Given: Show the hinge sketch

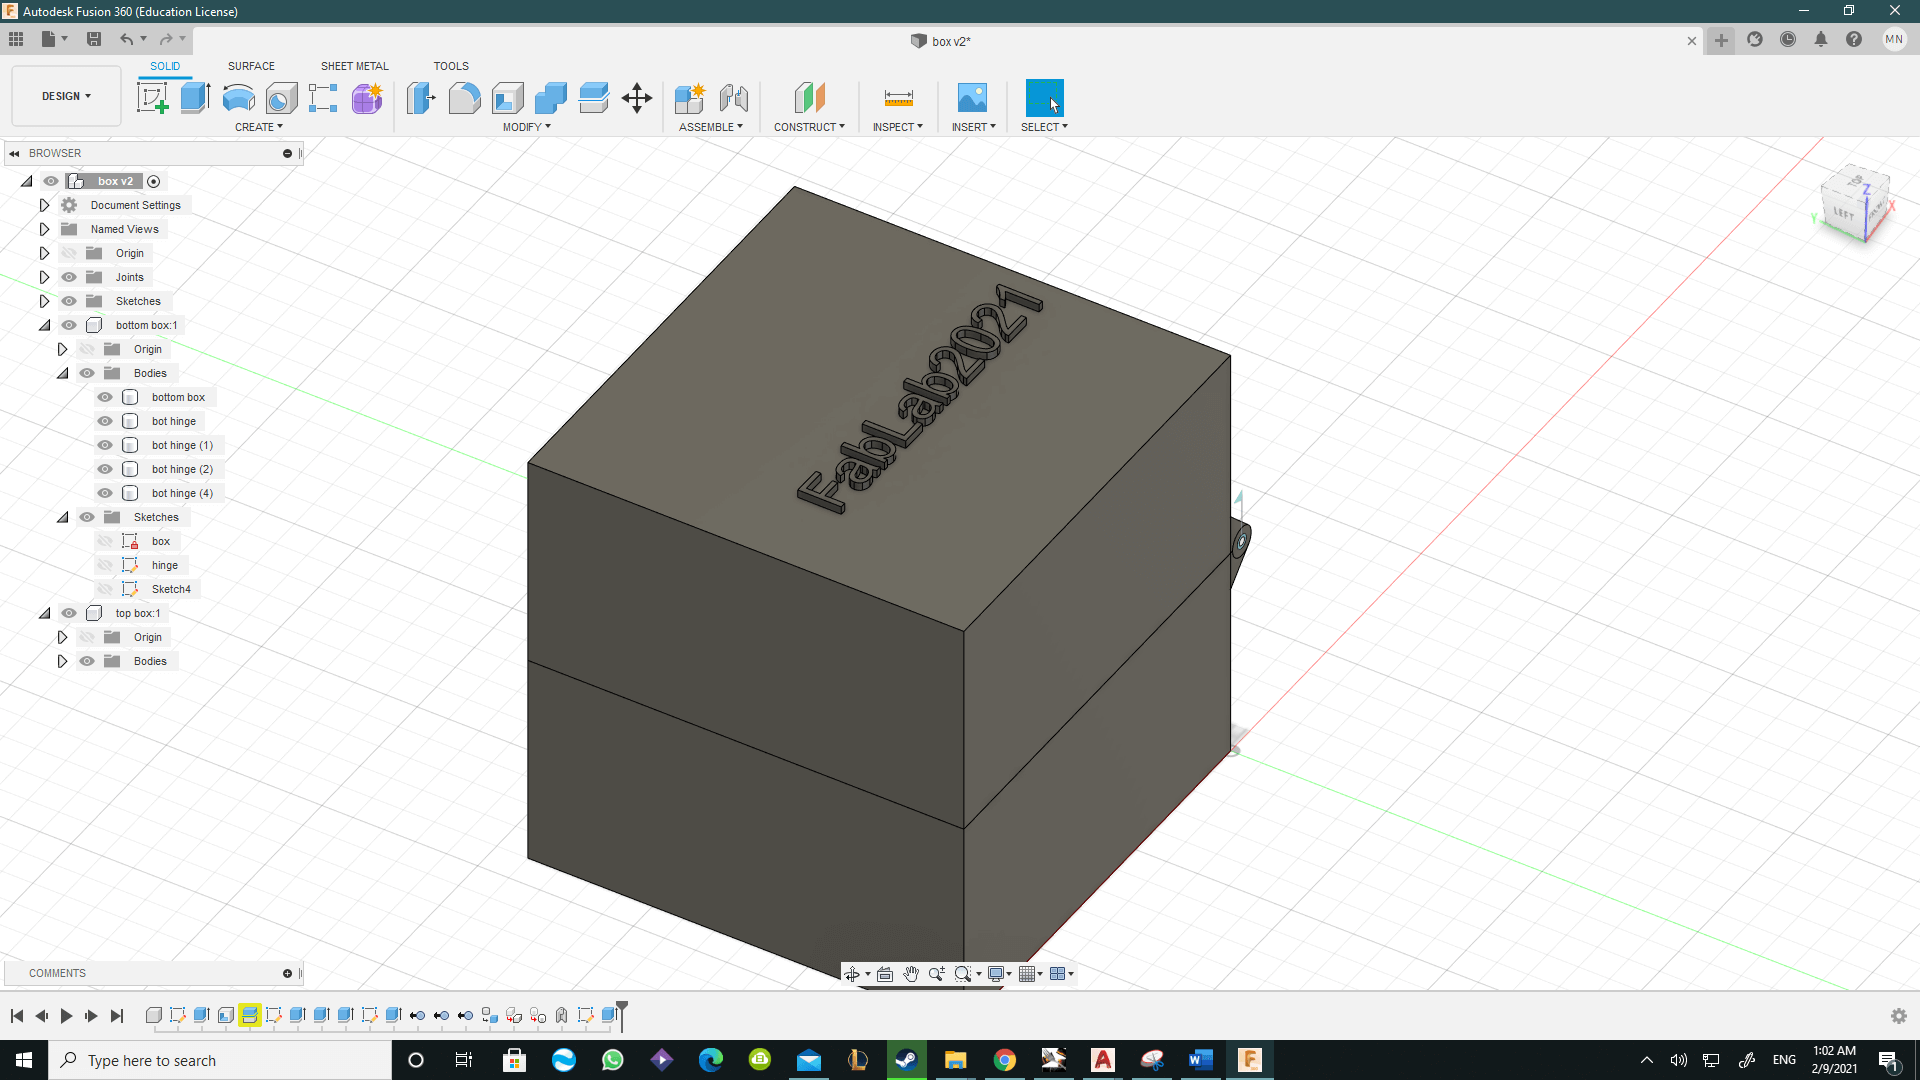Looking at the screenshot, I should (x=105, y=565).
